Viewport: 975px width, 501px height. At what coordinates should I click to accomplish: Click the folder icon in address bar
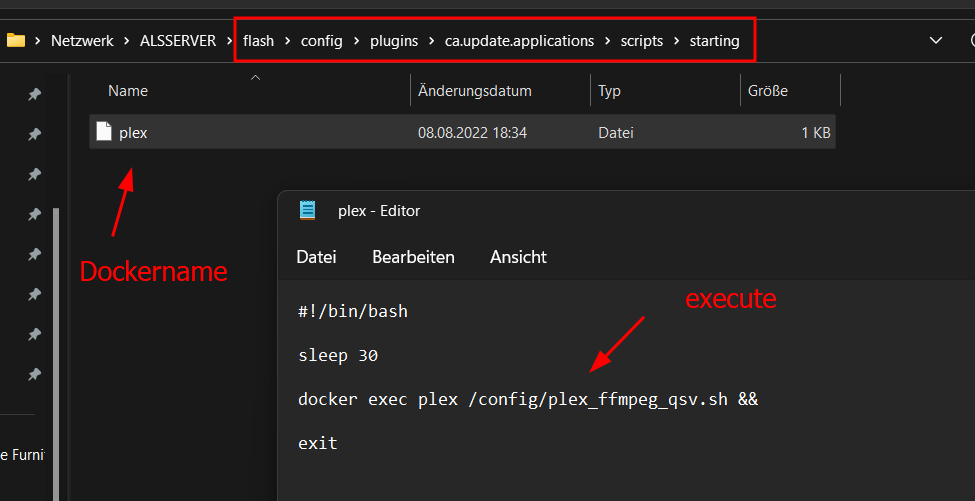pyautogui.click(x=16, y=41)
